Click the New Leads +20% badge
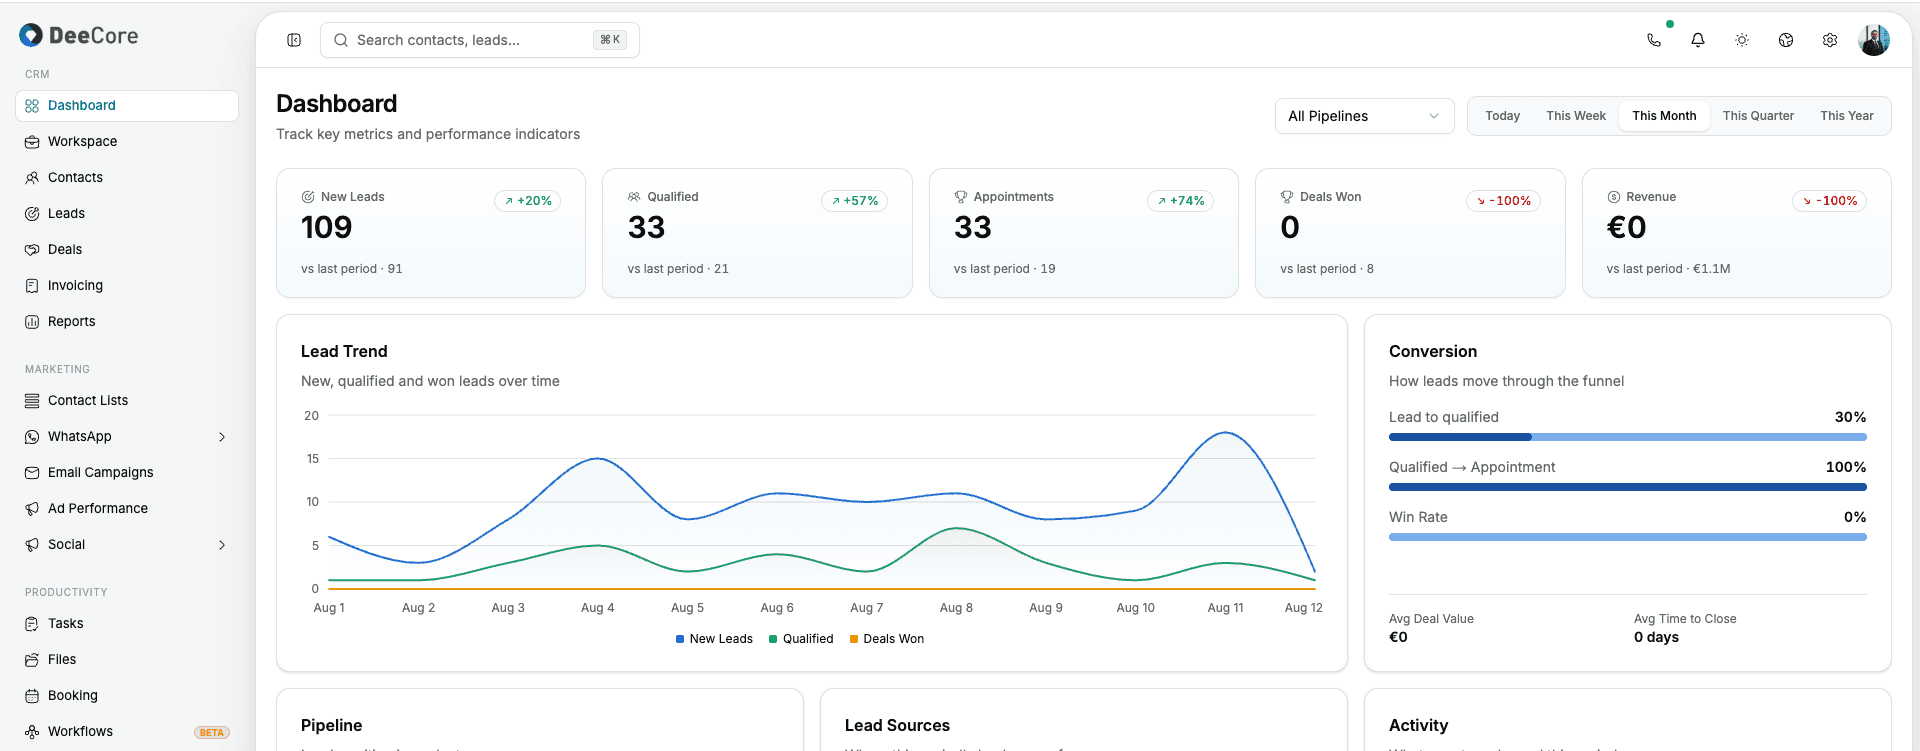This screenshot has width=1920, height=751. [527, 201]
